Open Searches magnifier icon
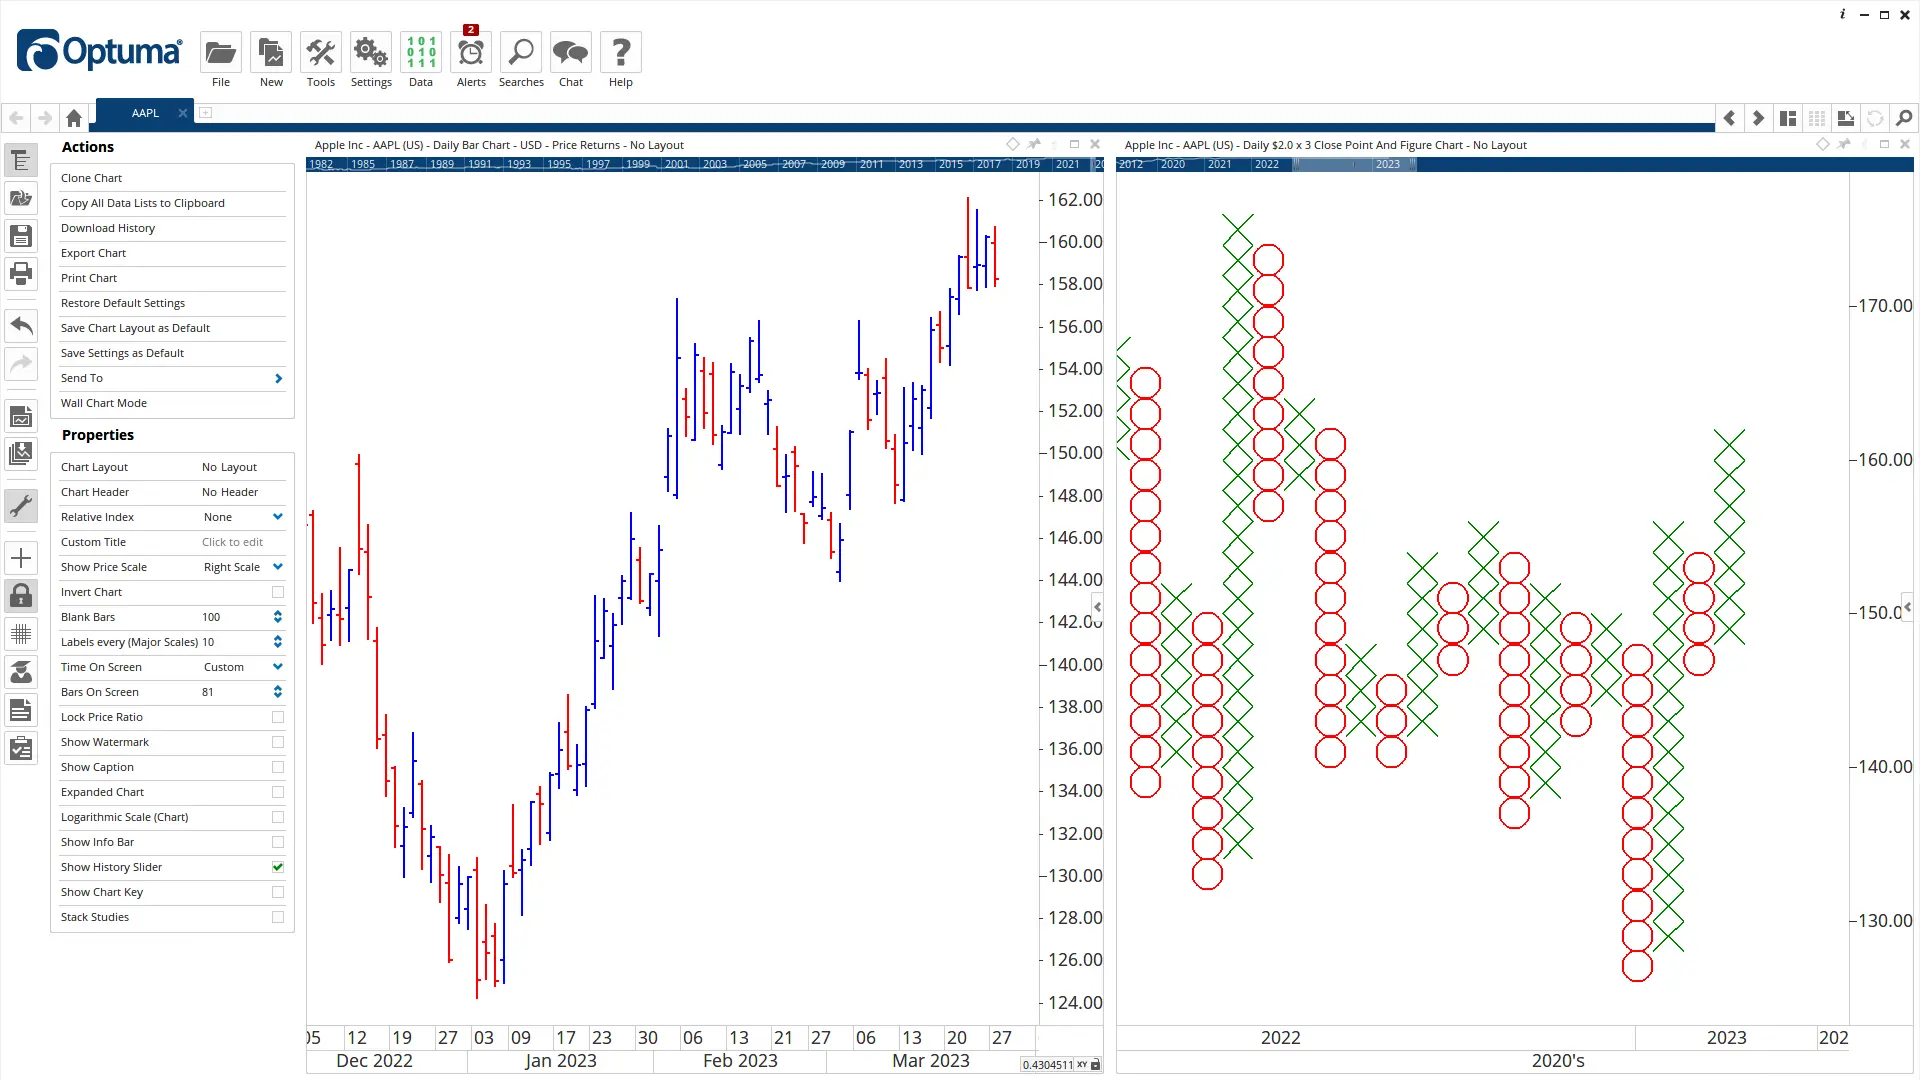Viewport: 1920px width, 1080px height. coord(521,52)
